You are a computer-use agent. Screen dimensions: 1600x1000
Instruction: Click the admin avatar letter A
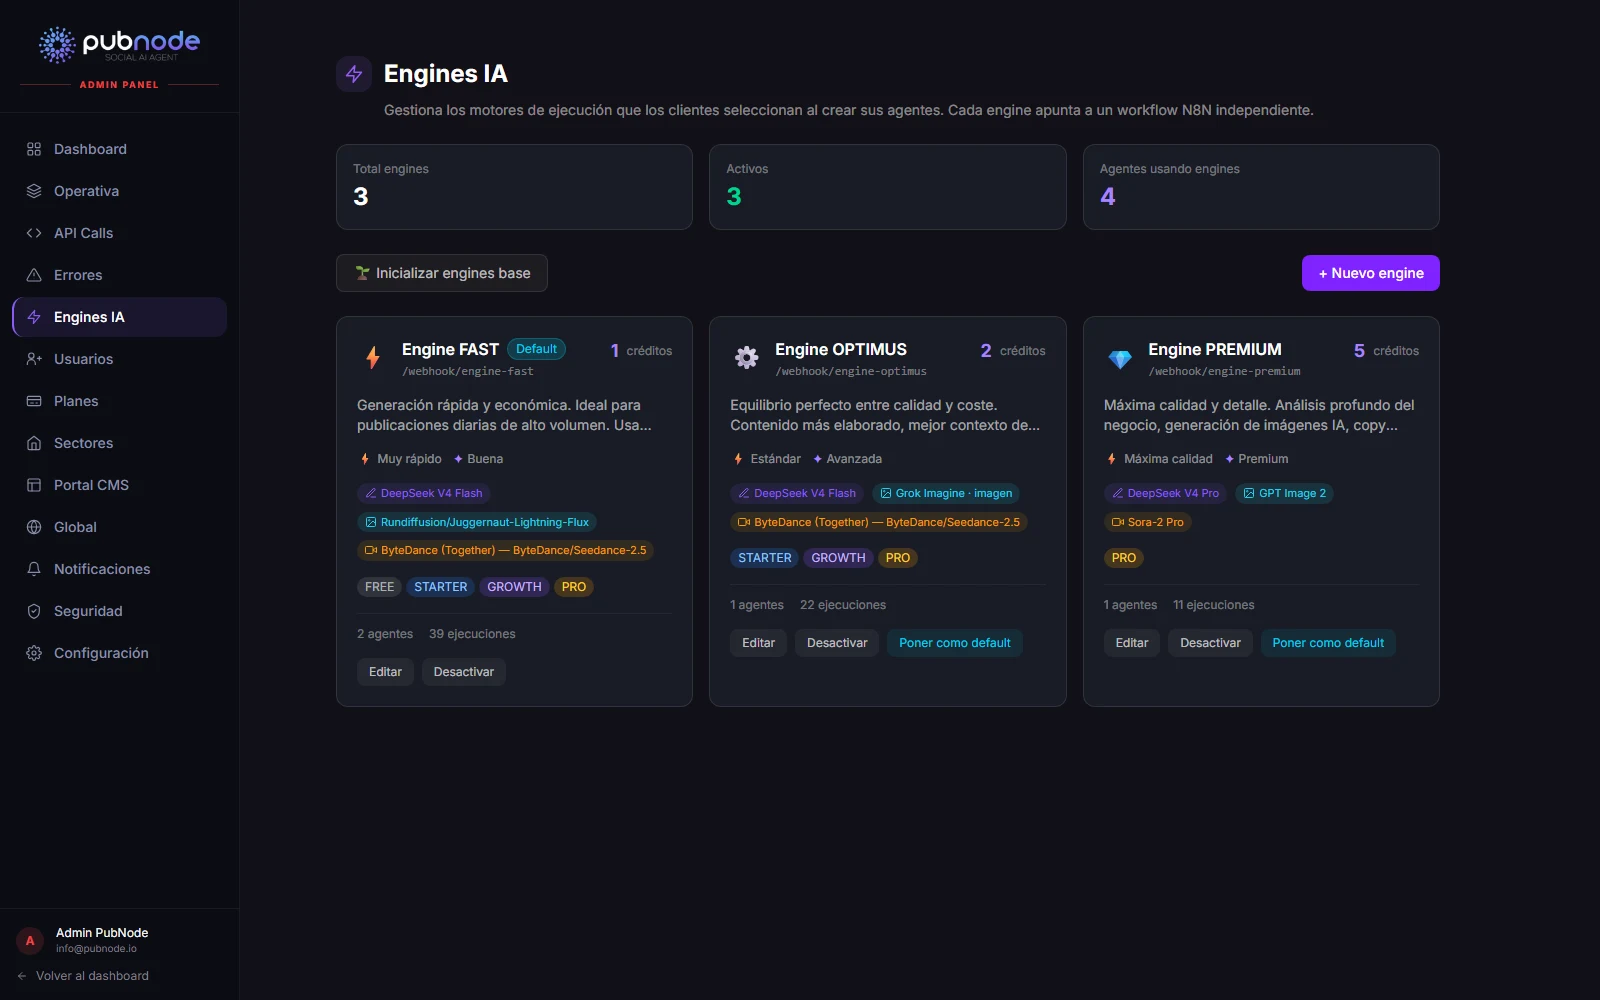30,941
